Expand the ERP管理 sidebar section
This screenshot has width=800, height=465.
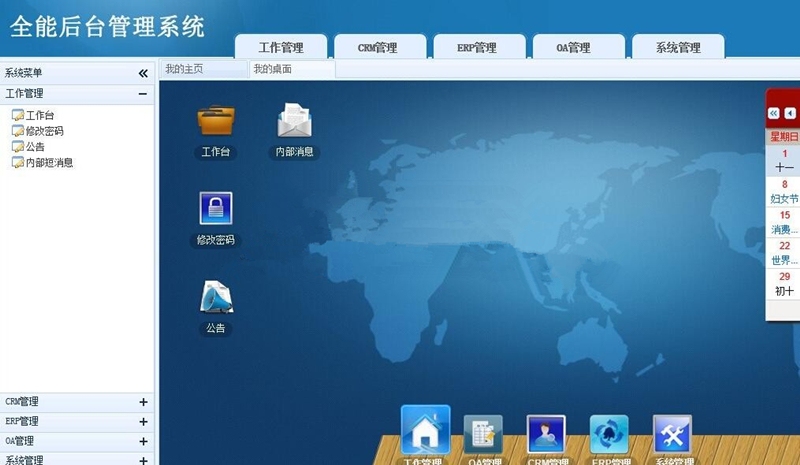(143, 422)
